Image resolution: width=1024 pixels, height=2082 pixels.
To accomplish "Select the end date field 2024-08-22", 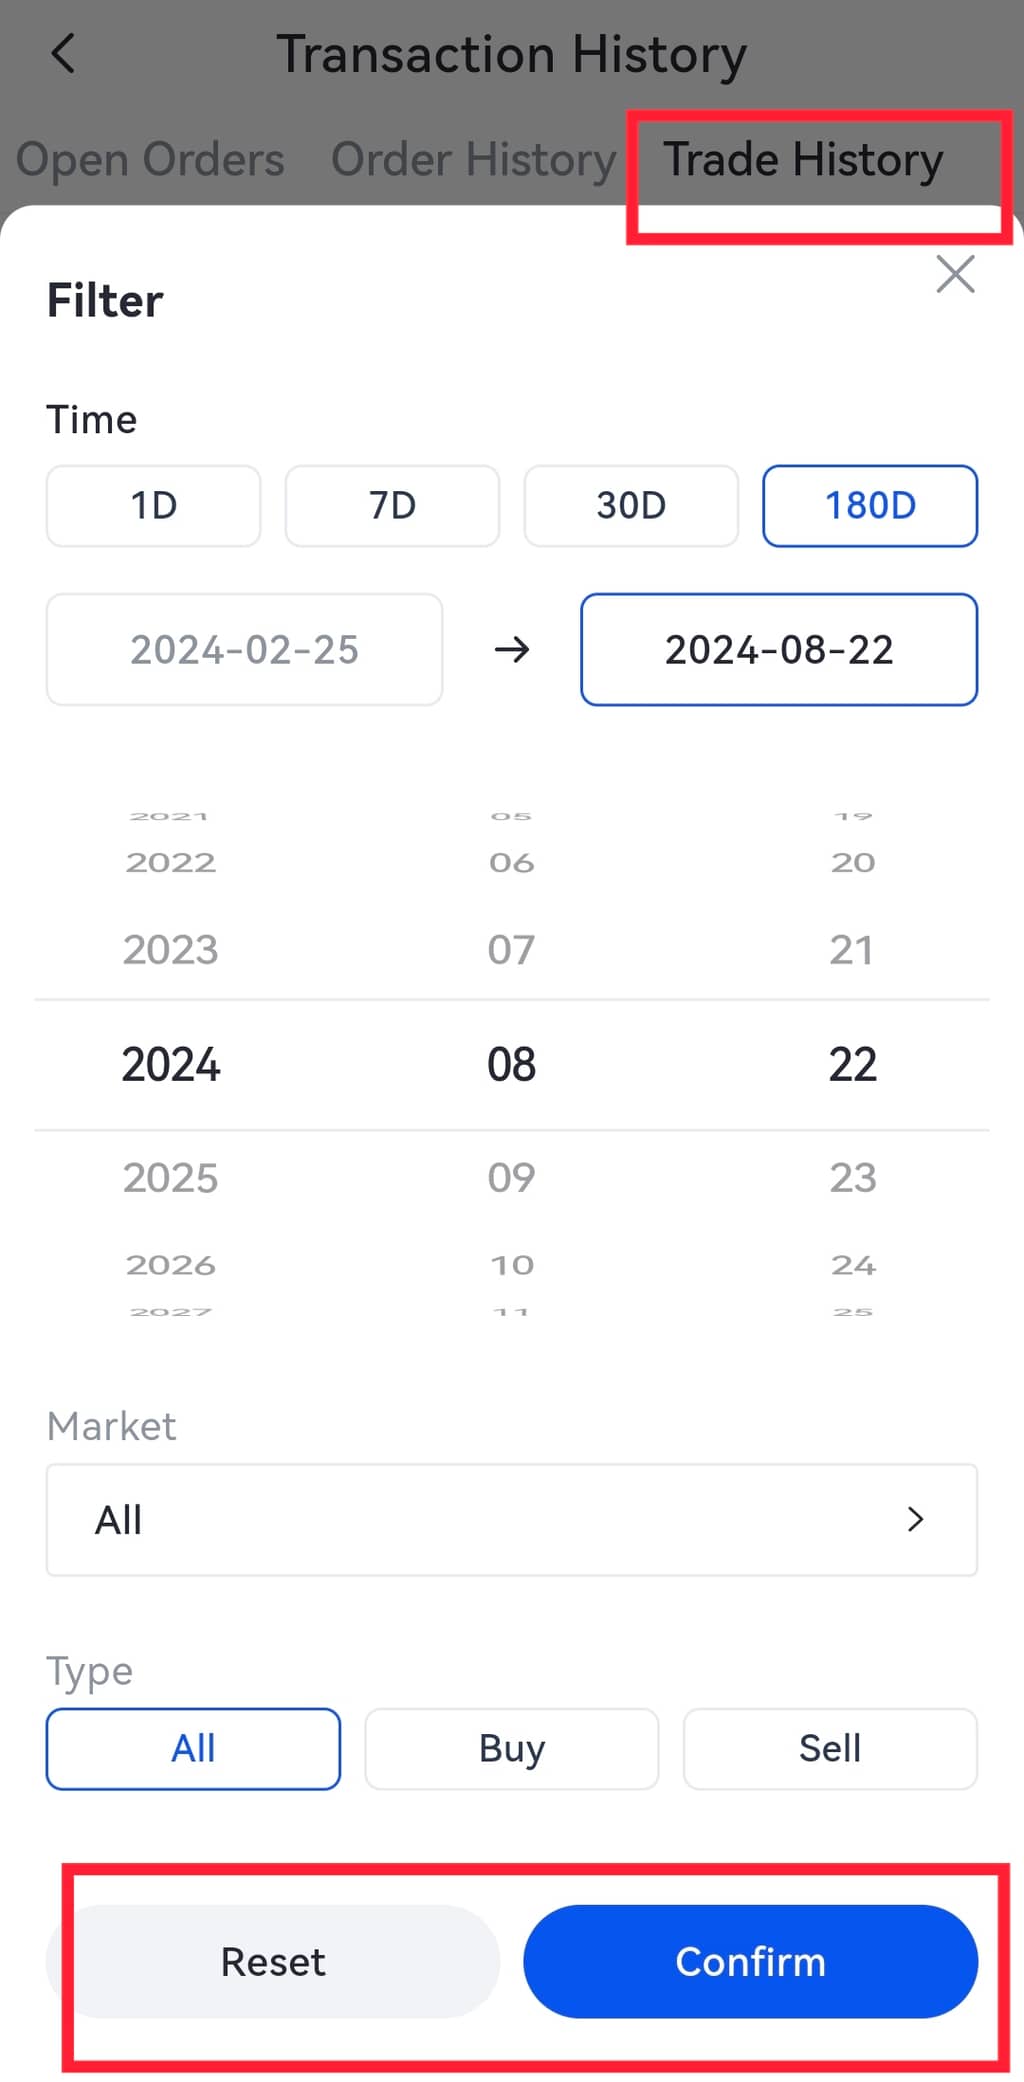I will tap(779, 650).
